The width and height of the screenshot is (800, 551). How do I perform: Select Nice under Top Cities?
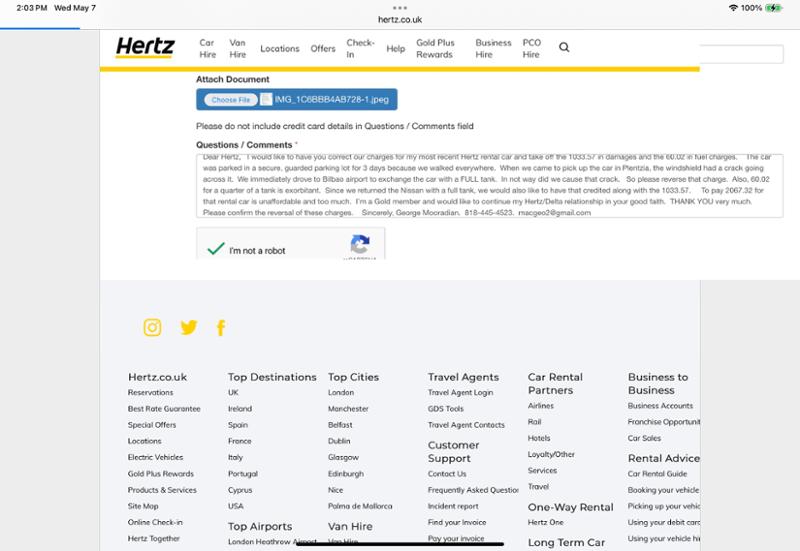pos(335,490)
